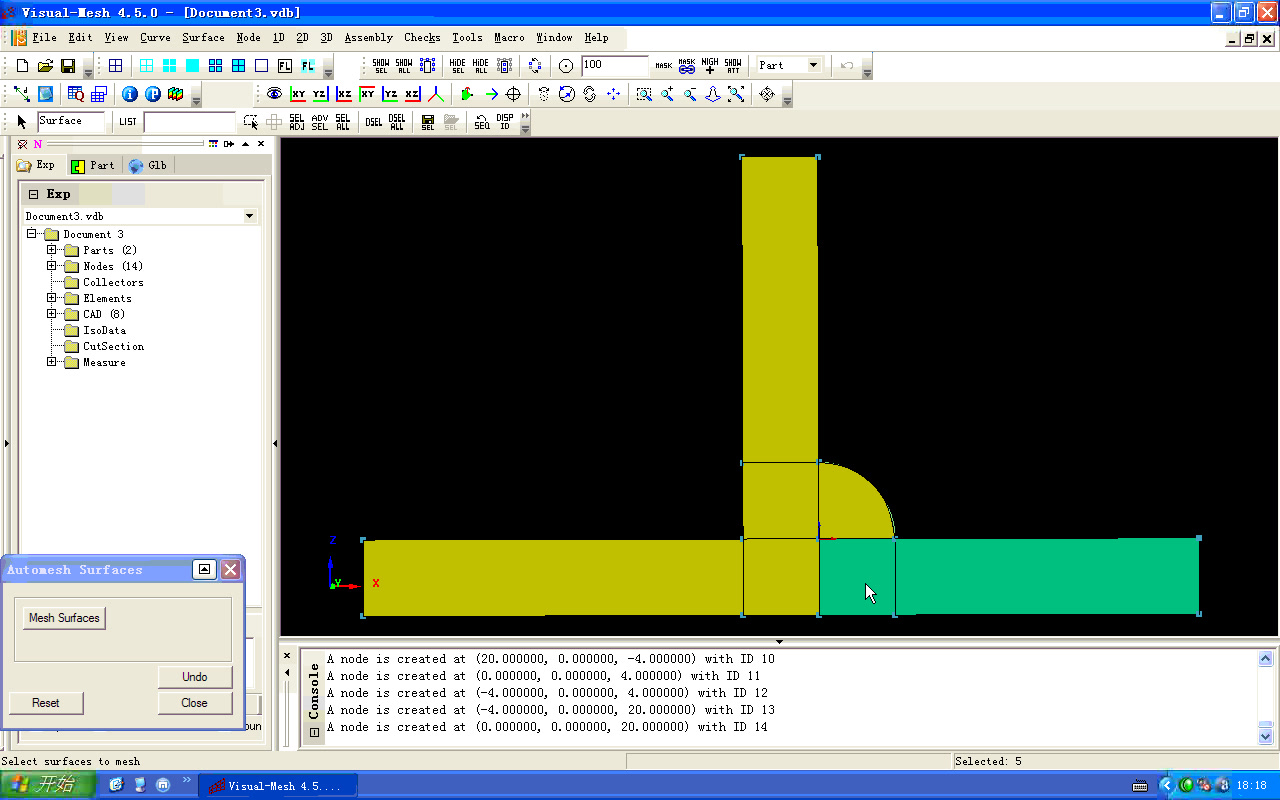Screen dimensions: 1280x800
Task: Click the NIGH+ neighbor icon
Action: click(710, 66)
